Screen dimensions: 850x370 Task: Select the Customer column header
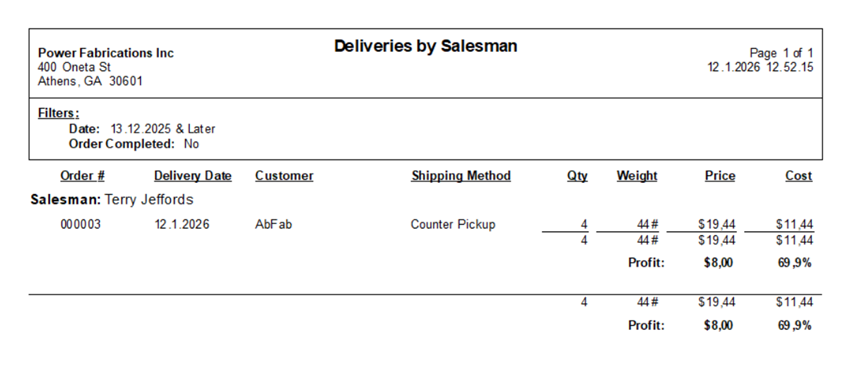tap(284, 176)
